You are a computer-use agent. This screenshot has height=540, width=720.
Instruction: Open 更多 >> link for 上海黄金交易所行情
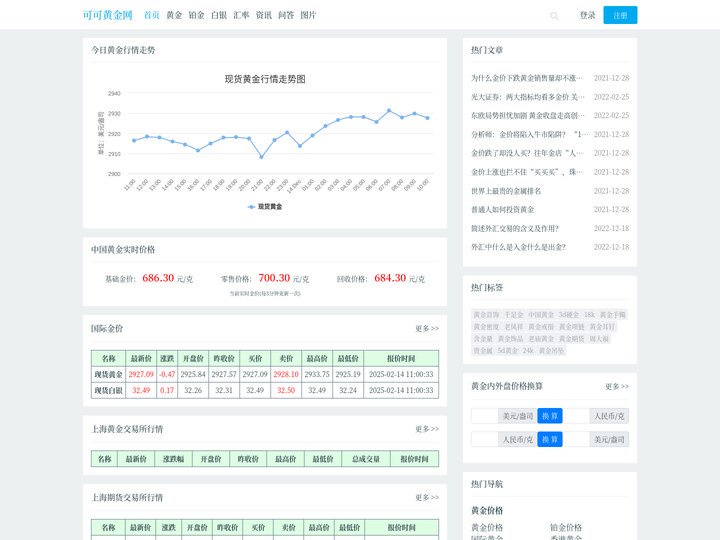tap(427, 429)
